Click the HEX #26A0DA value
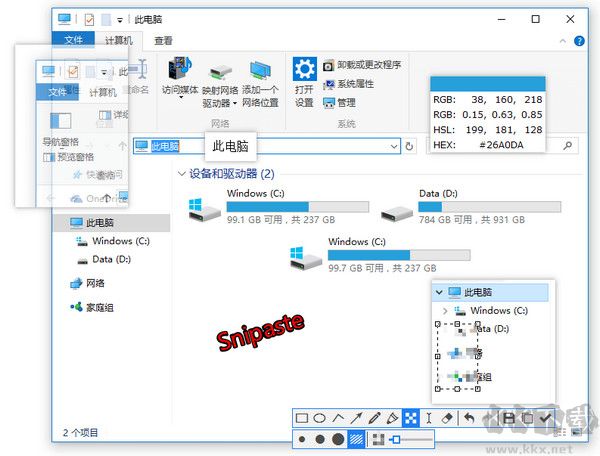This screenshot has height=456, width=600. point(501,145)
